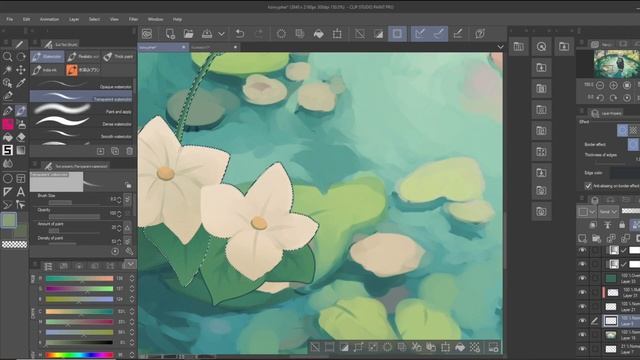Image resolution: width=640 pixels, height=360 pixels.
Task: Open the layer palette color dropdown
Action: coord(586,211)
